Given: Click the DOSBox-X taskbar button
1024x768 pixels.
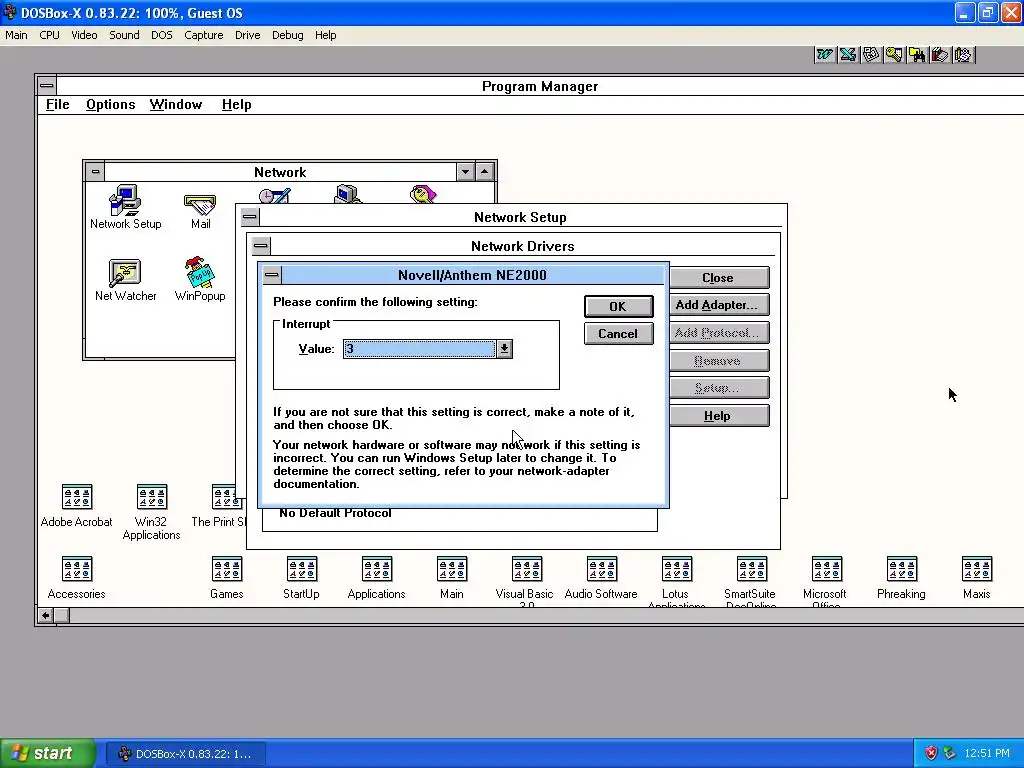Looking at the screenshot, I should point(186,754).
